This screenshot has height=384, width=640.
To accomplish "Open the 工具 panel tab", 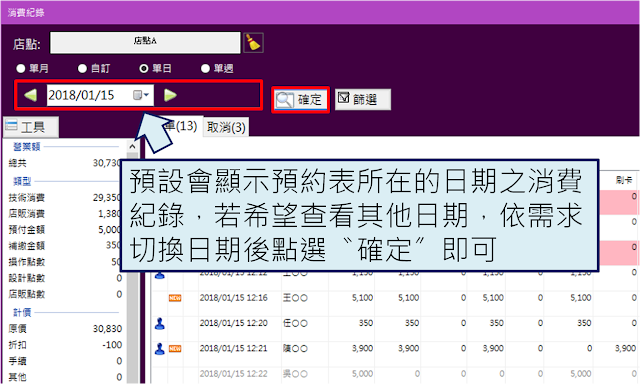I will pyautogui.click(x=31, y=127).
